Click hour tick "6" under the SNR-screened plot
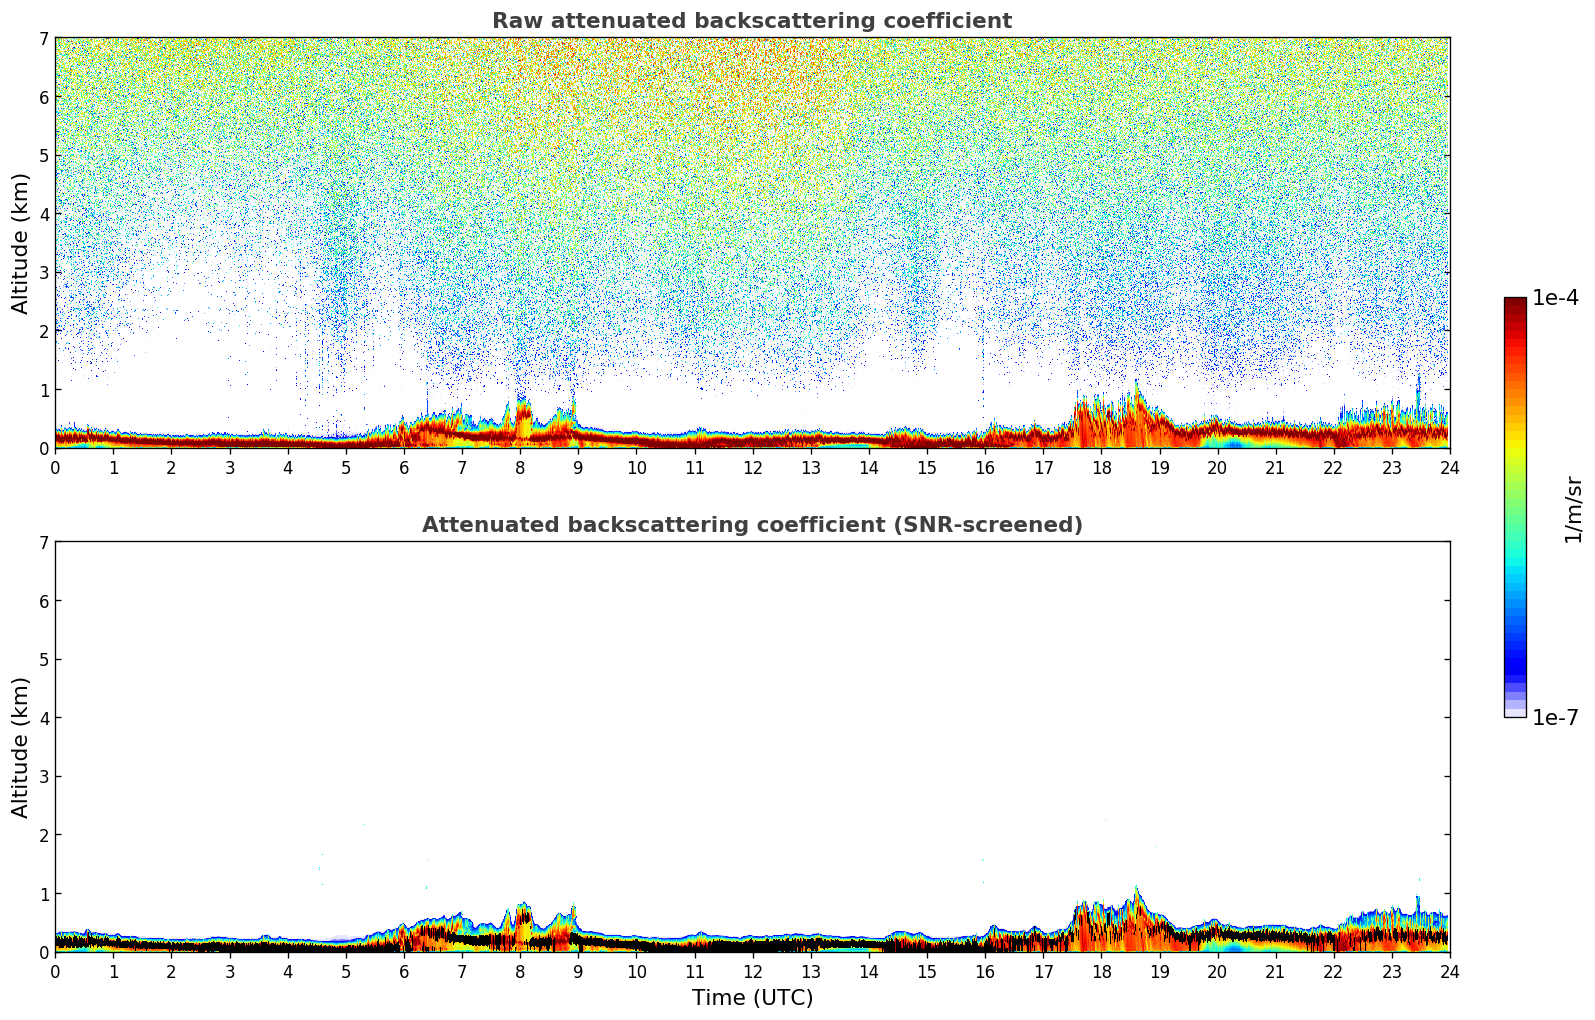 tap(404, 971)
